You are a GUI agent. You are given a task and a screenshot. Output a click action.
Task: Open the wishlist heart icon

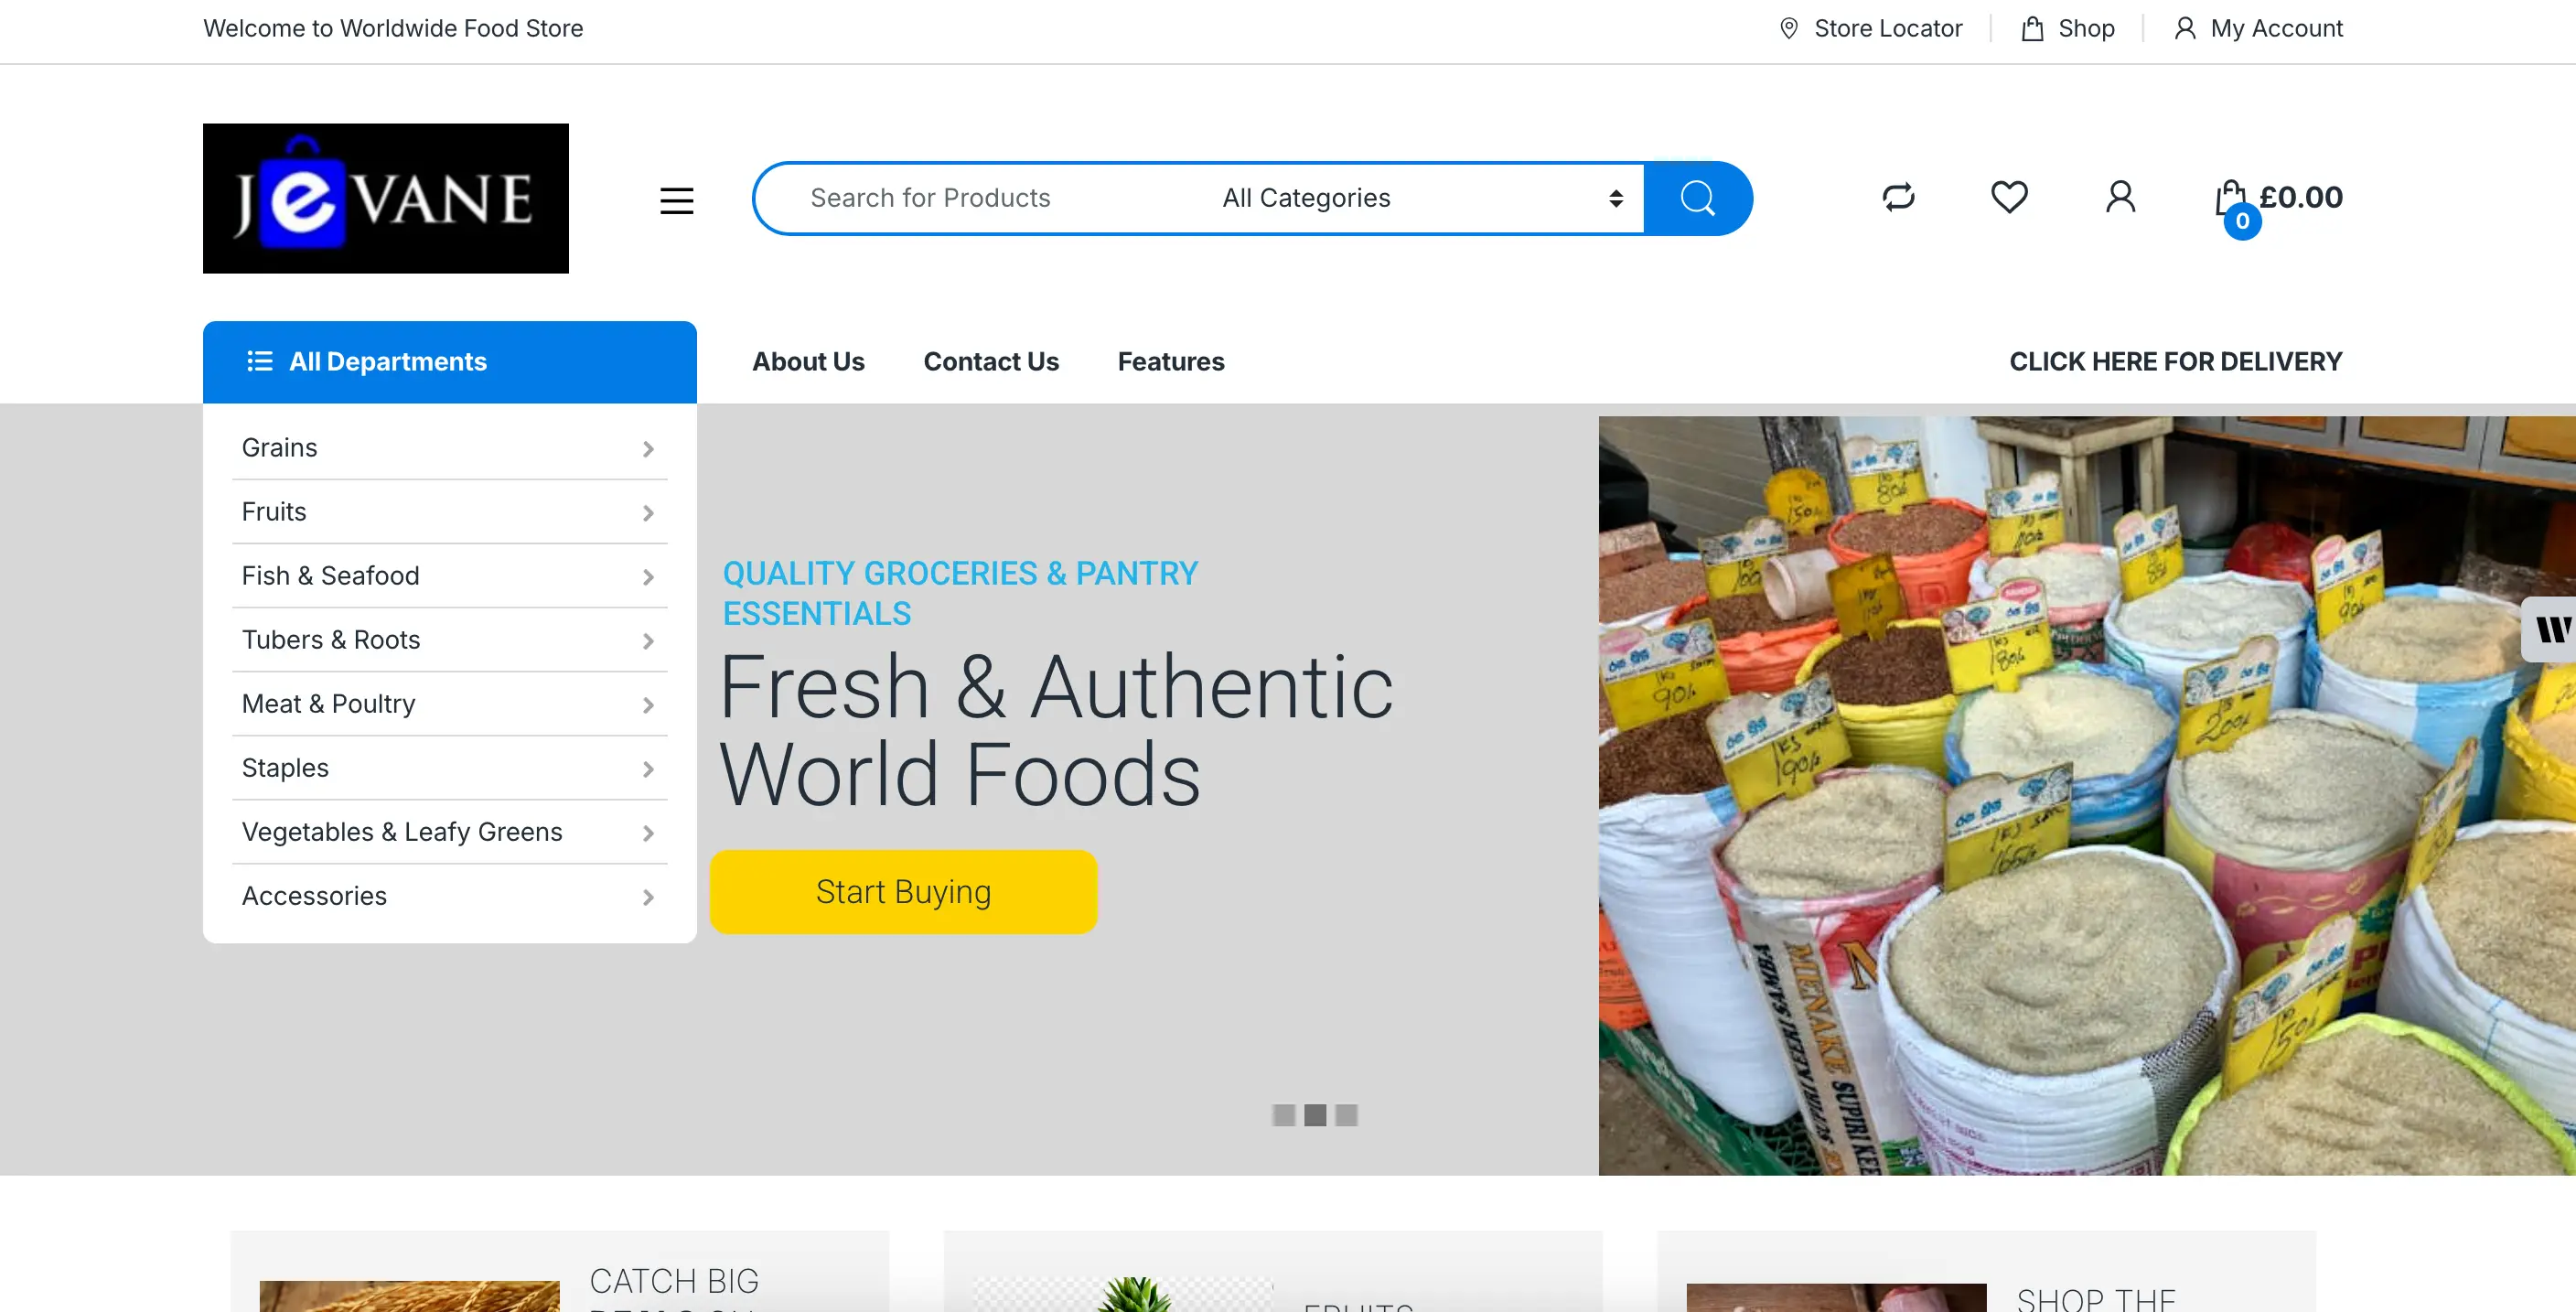pos(2009,197)
